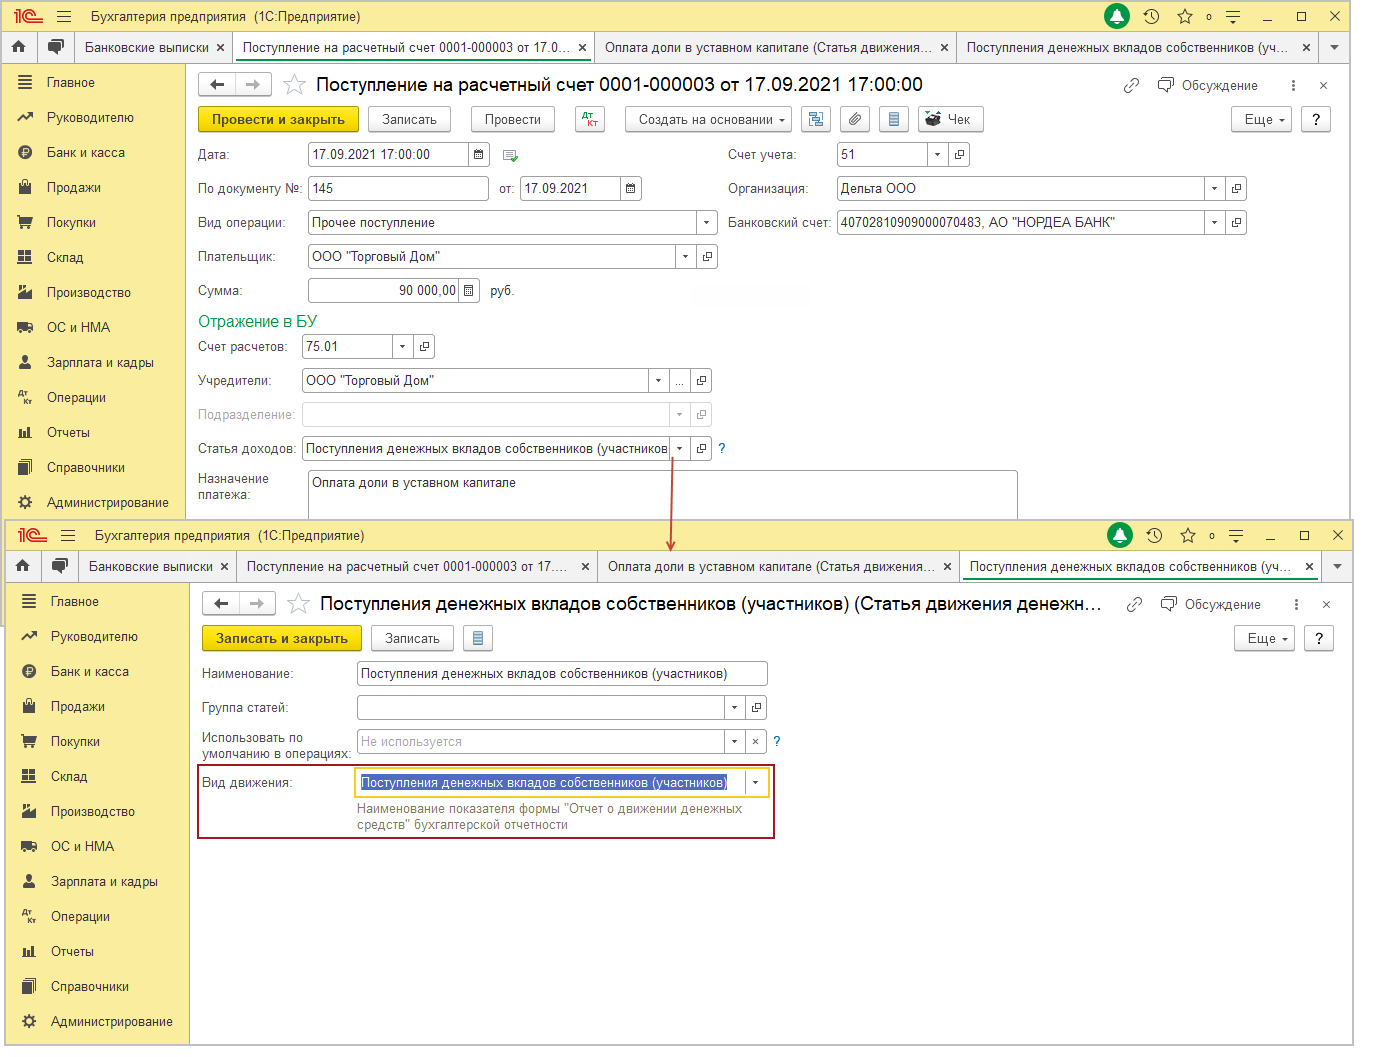Screen dimensions: 1380x1057
Task: Open ОС и НМА in lower sidebar
Action: coord(82,846)
